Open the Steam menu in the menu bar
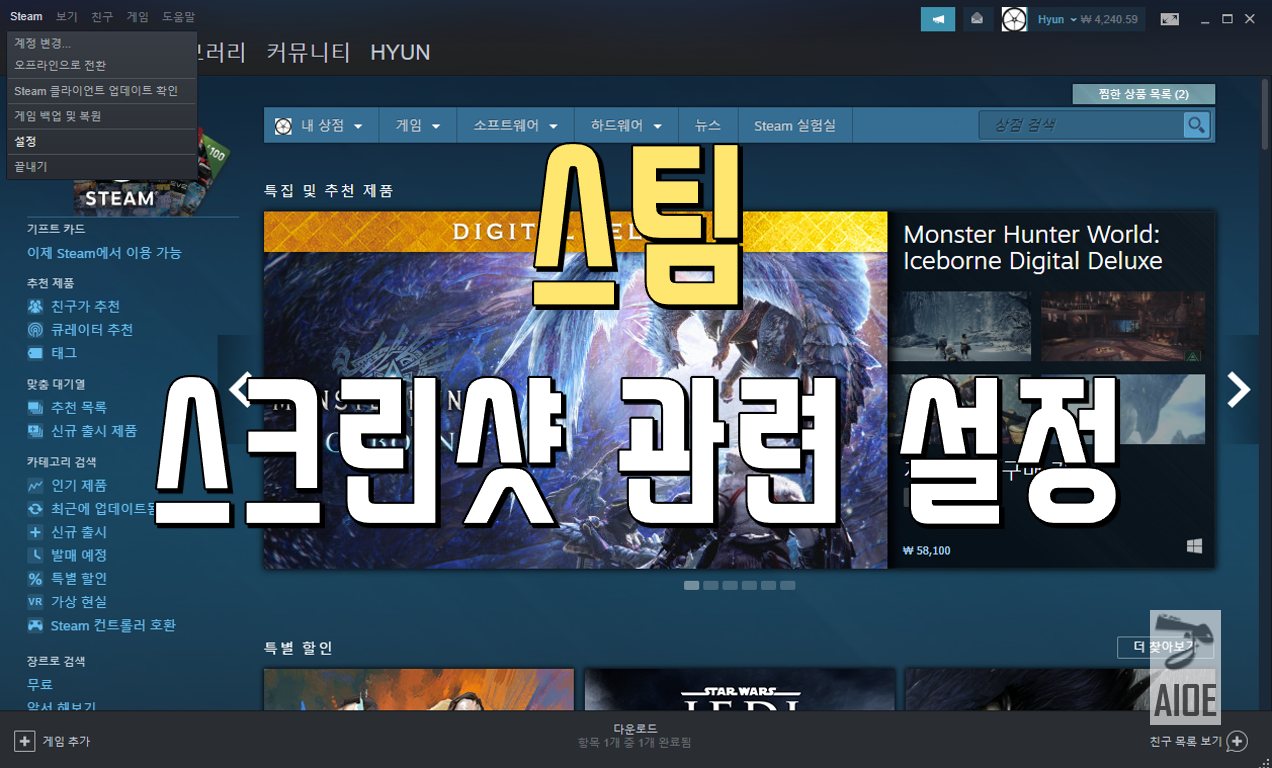The width and height of the screenshot is (1272, 768). [x=26, y=17]
